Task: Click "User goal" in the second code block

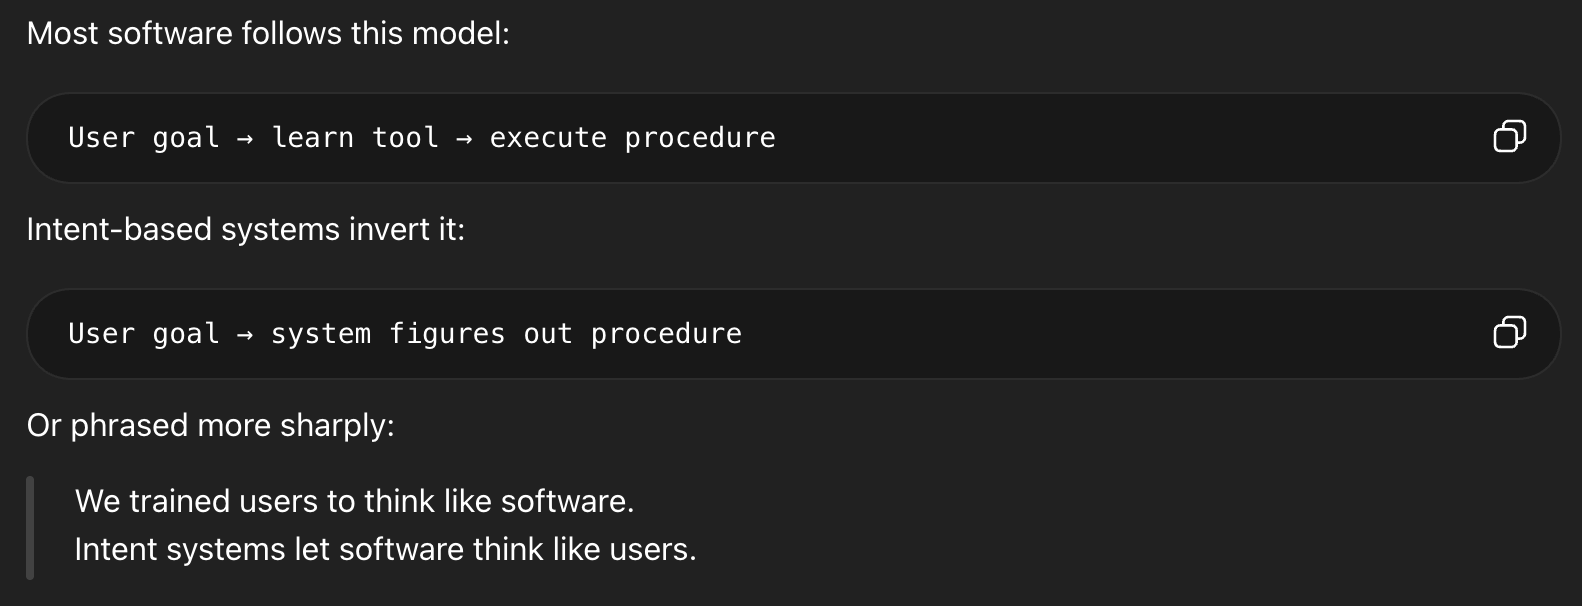Action: coord(143,334)
